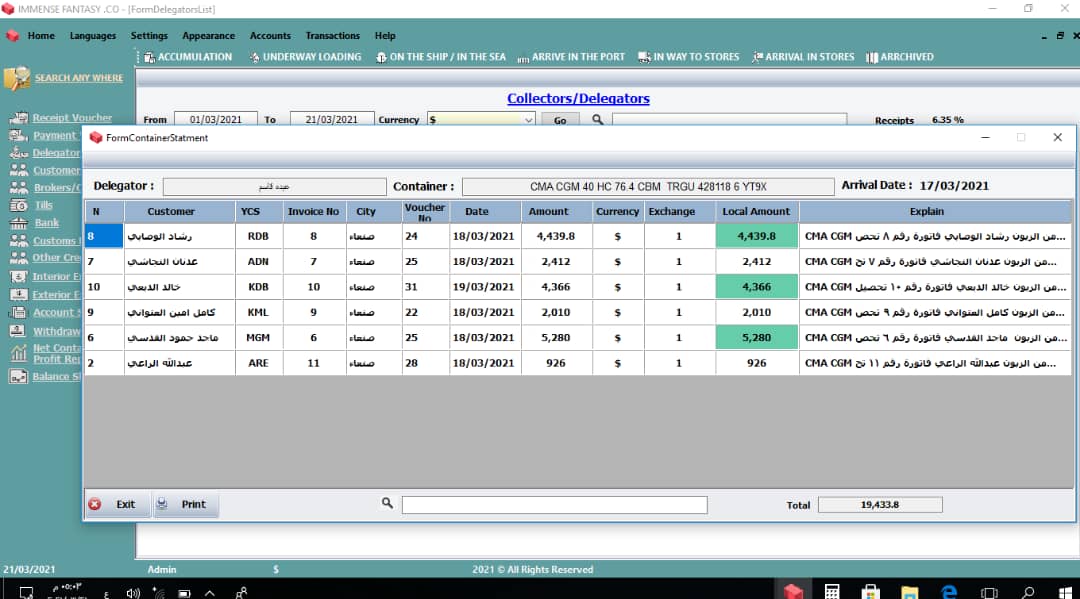Click the volume speaker icon in taskbar
Image resolution: width=1080 pixels, height=599 pixels.
tap(133, 593)
